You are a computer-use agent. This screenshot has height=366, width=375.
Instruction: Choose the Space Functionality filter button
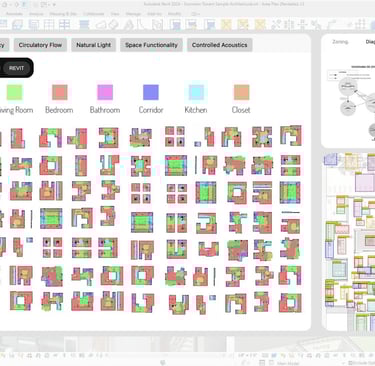point(151,45)
